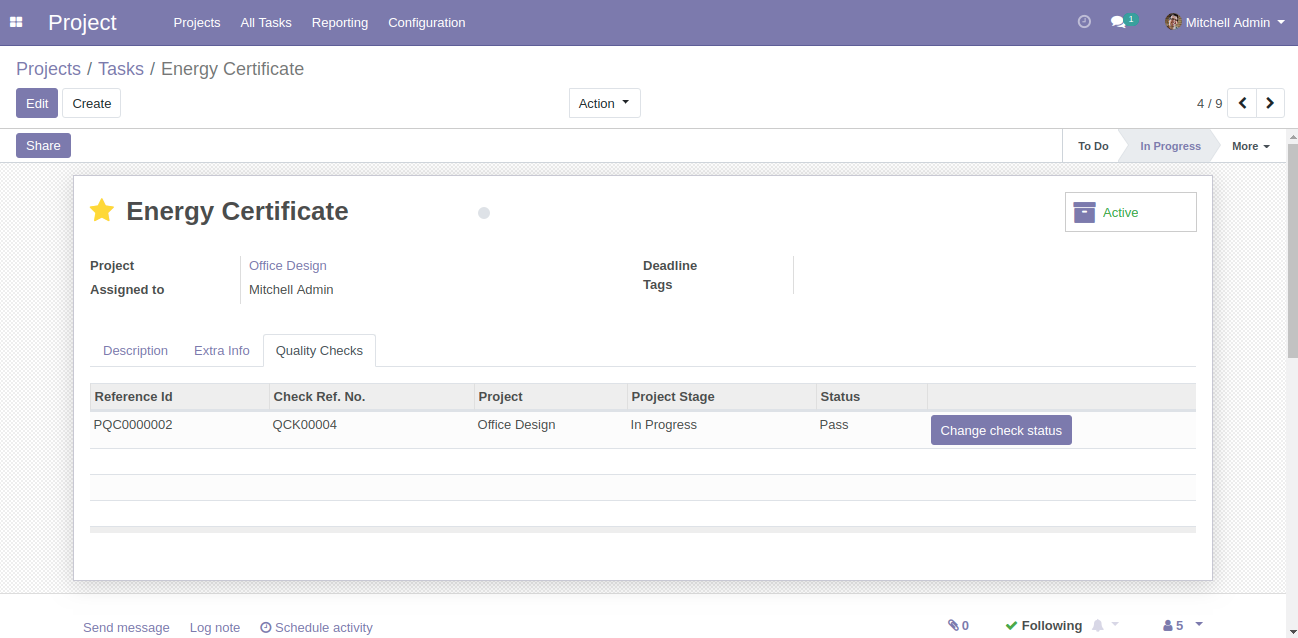
Task: Switch to the Extra Info tab
Action: pyautogui.click(x=221, y=351)
